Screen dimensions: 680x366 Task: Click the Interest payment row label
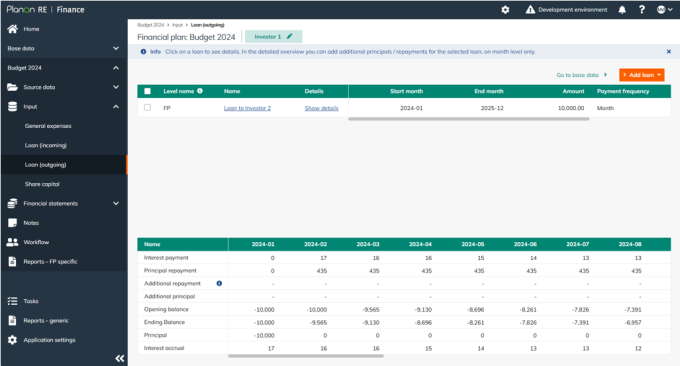(x=166, y=258)
